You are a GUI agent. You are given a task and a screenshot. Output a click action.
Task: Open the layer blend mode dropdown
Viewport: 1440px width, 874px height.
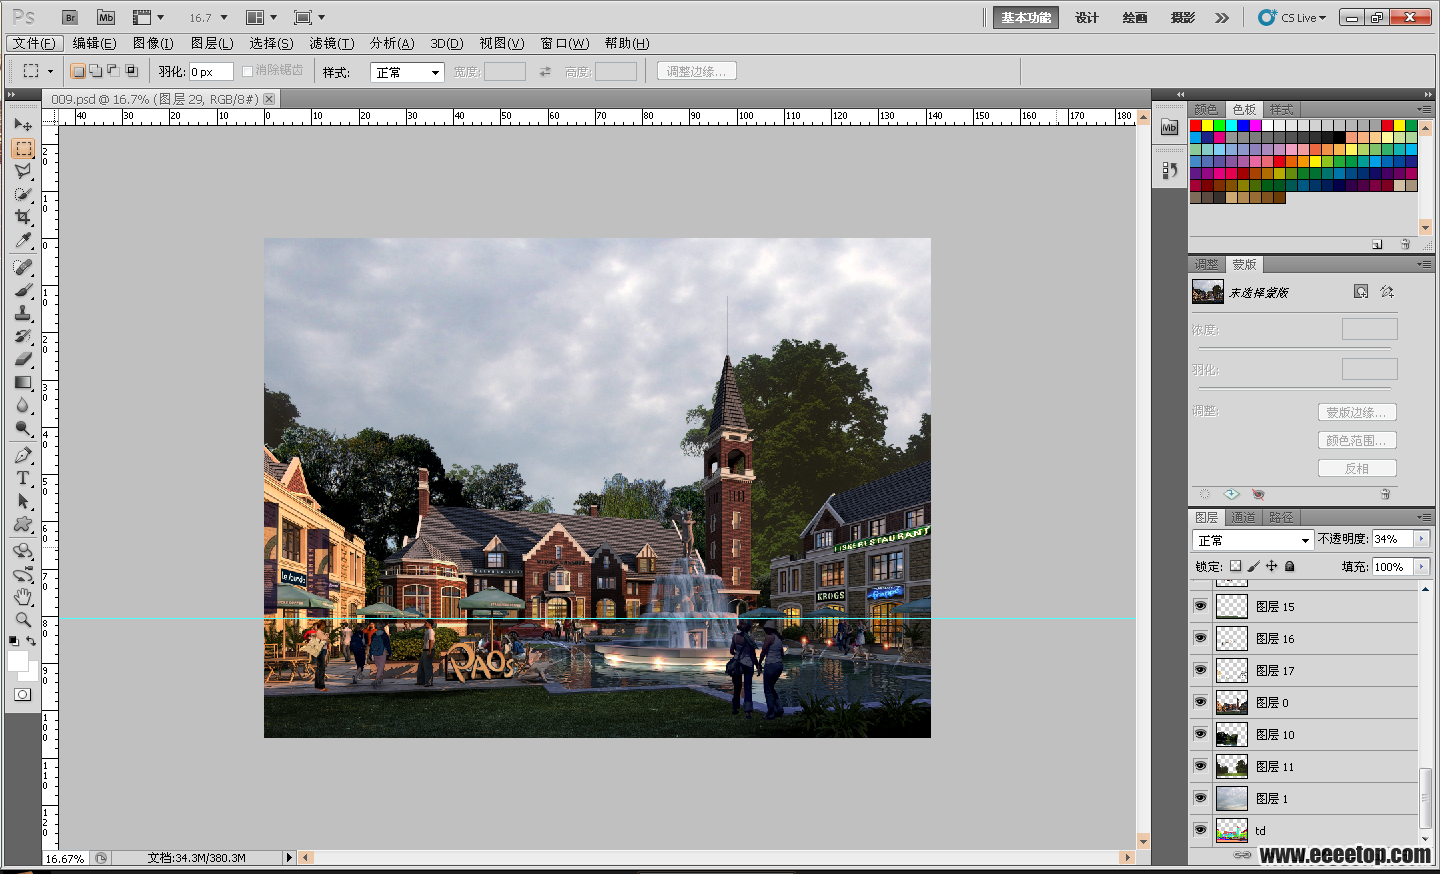(x=1252, y=540)
